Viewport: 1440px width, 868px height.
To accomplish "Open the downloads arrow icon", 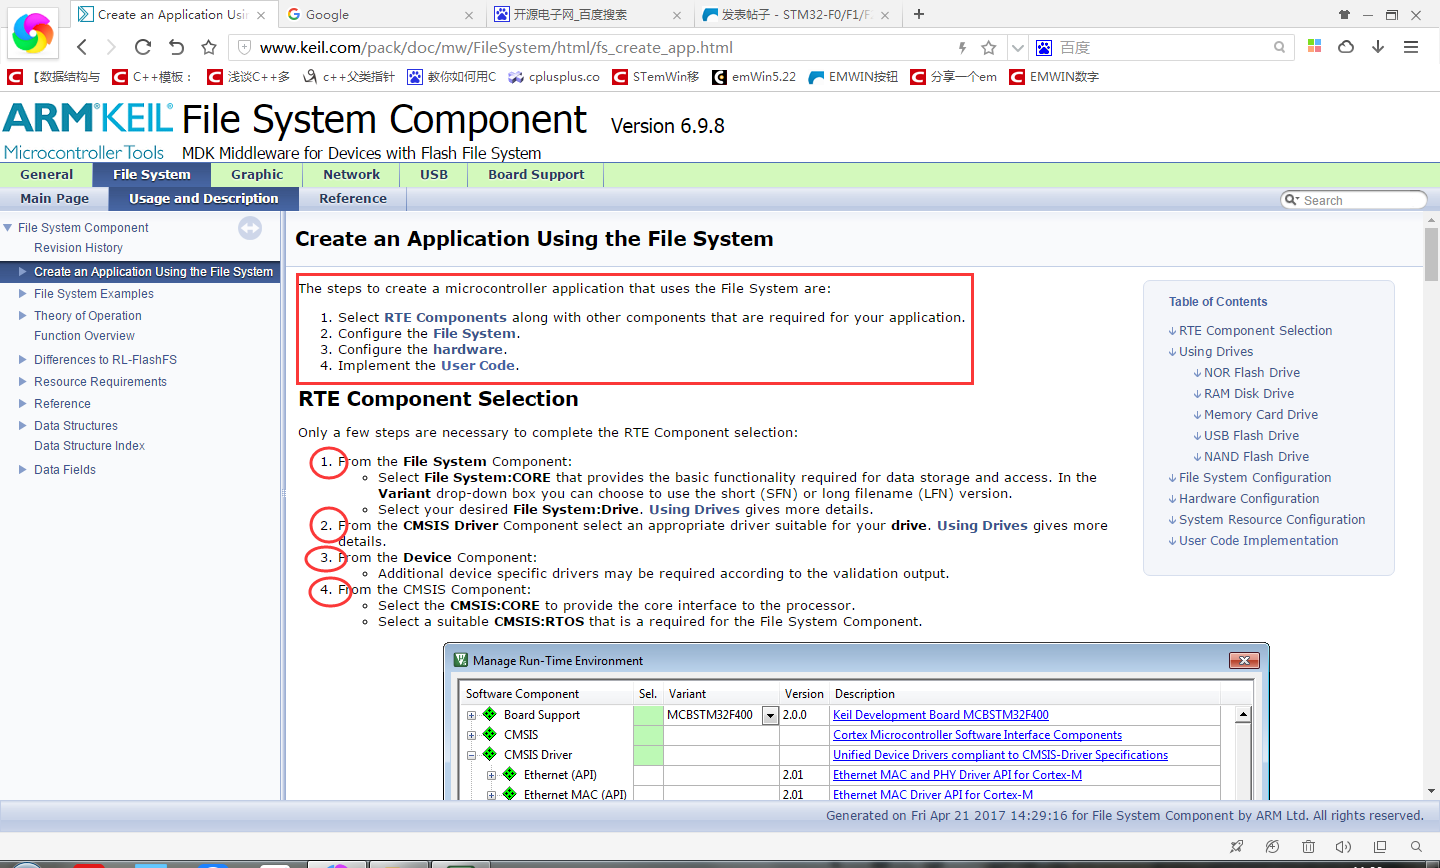I will (1378, 47).
